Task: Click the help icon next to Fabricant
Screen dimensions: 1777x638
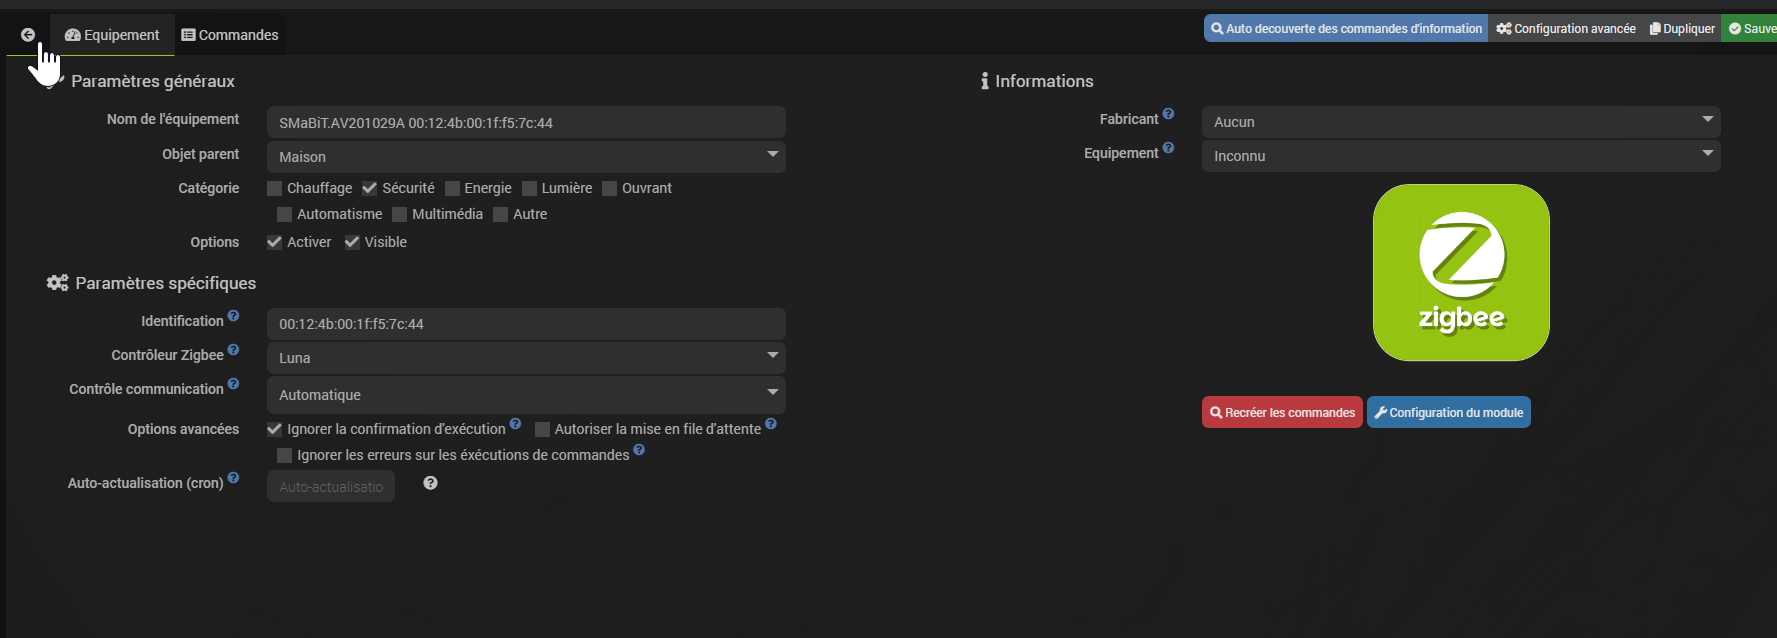Action: coord(1168,114)
